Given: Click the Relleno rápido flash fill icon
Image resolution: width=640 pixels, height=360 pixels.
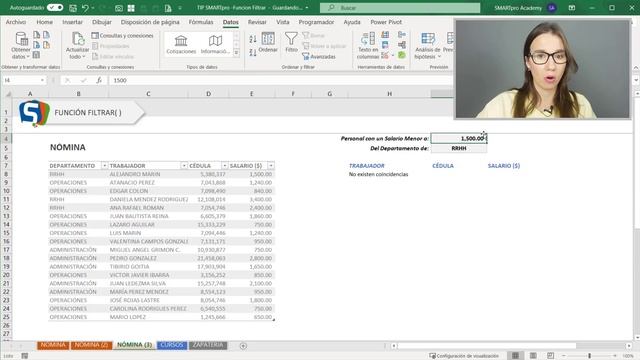Looking at the screenshot, I should click(385, 35).
